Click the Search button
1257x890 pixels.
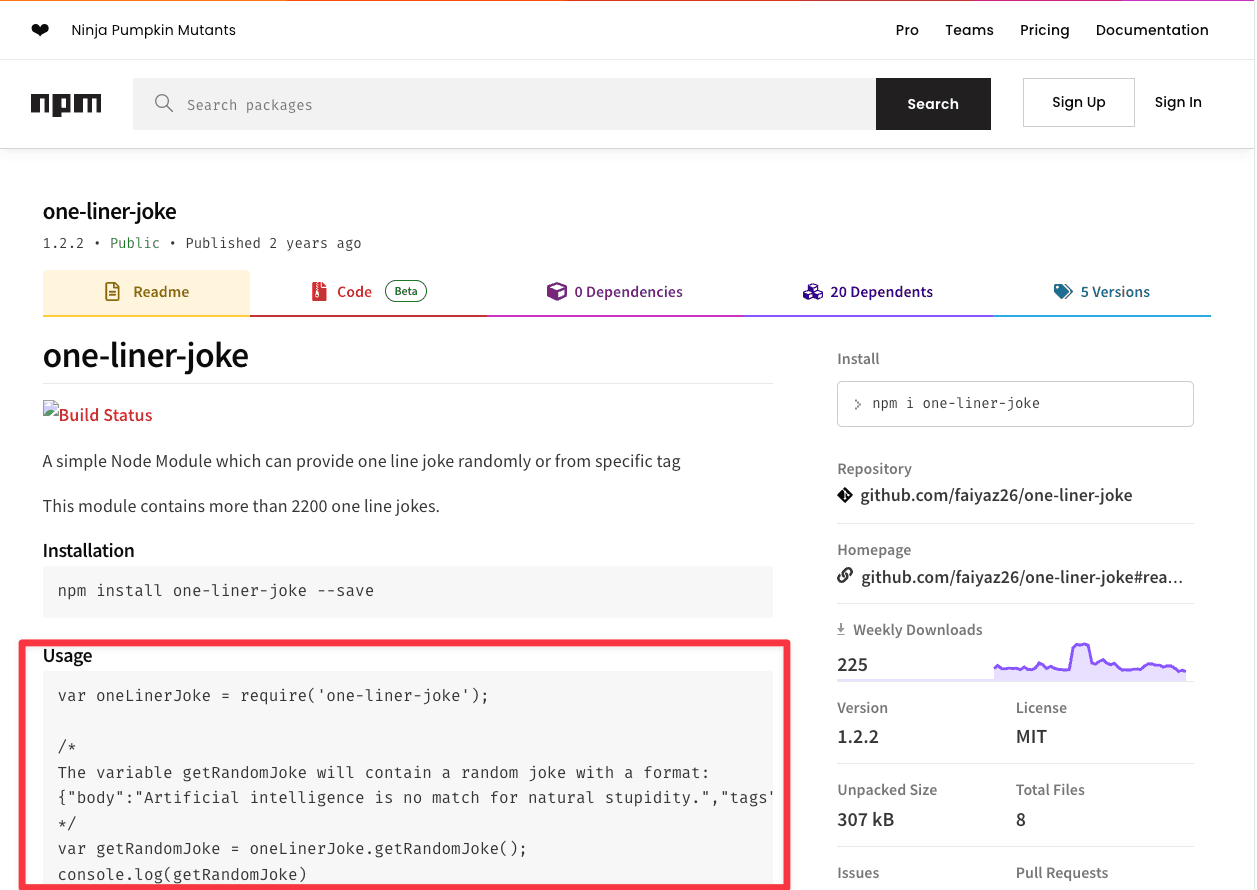coord(933,104)
